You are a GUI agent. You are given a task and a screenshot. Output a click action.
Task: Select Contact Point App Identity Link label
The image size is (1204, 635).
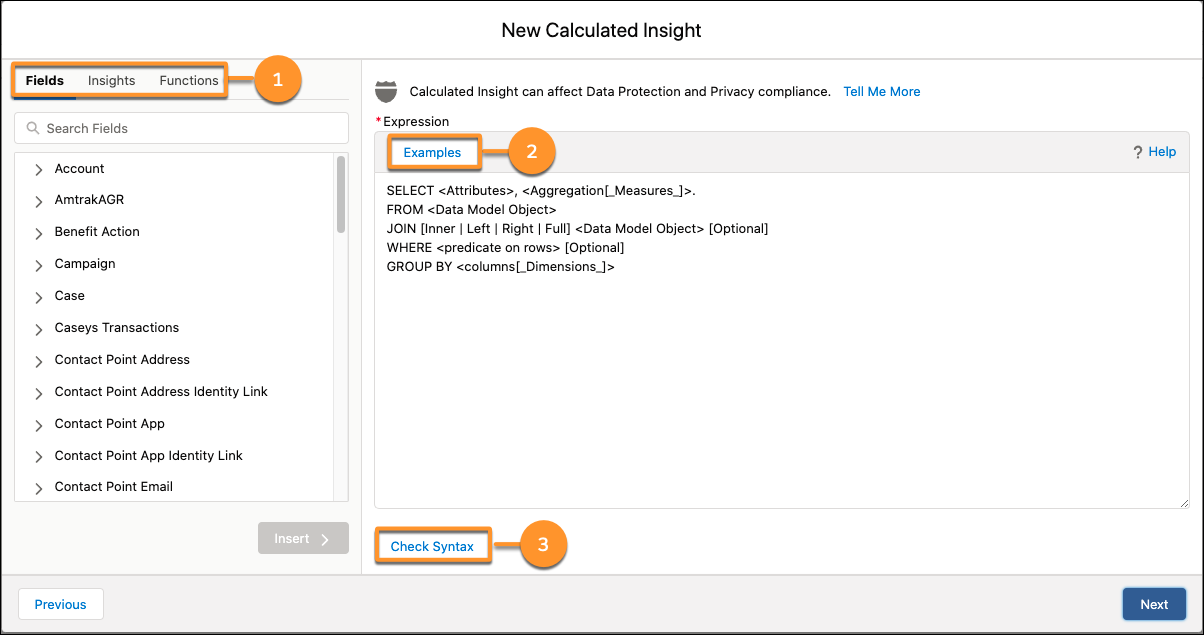coord(149,455)
